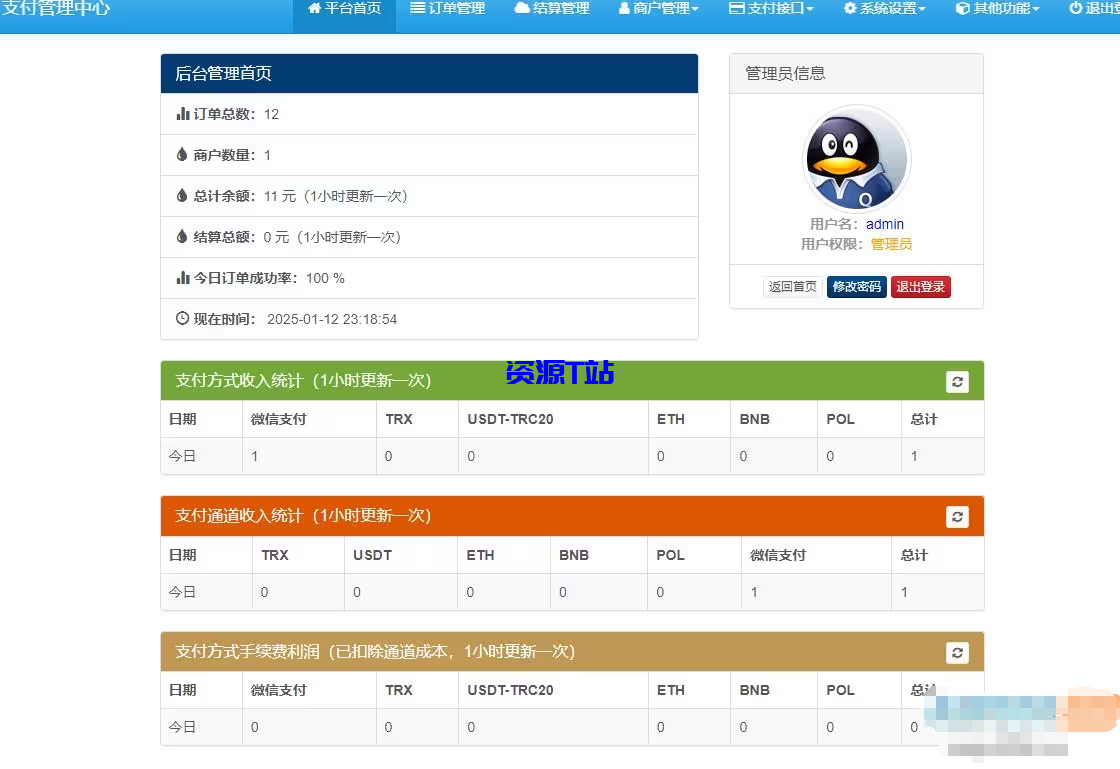The image size is (1120, 769).
Task: Click the 修改密码 button
Action: click(857, 286)
